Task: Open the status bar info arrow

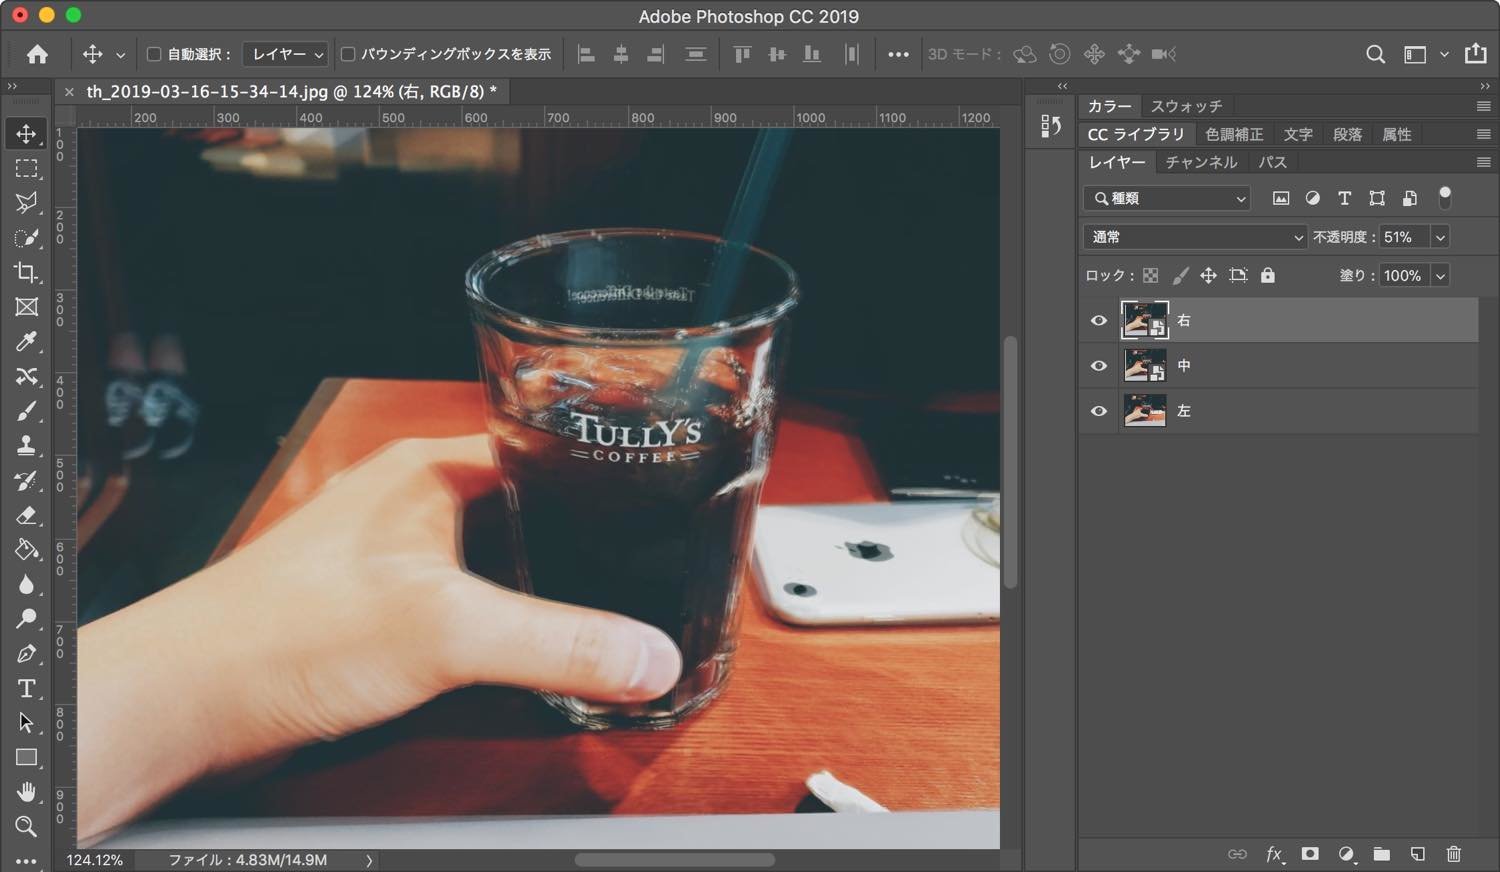Action: [x=369, y=860]
